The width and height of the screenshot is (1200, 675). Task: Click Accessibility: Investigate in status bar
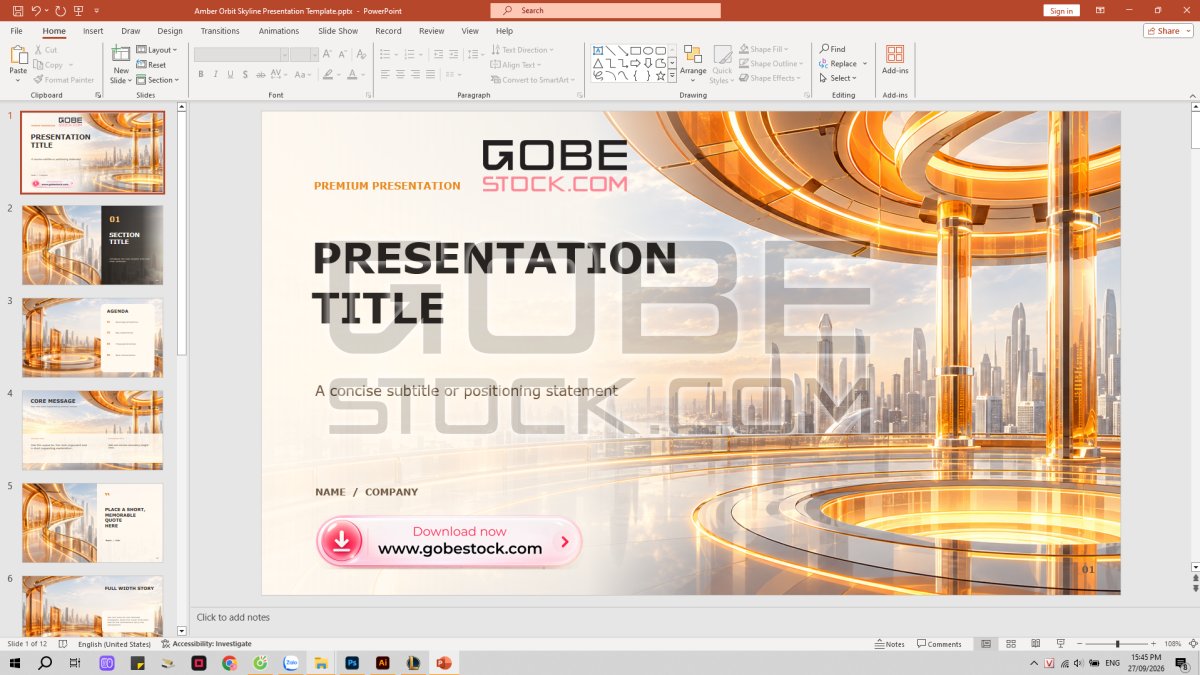point(207,644)
